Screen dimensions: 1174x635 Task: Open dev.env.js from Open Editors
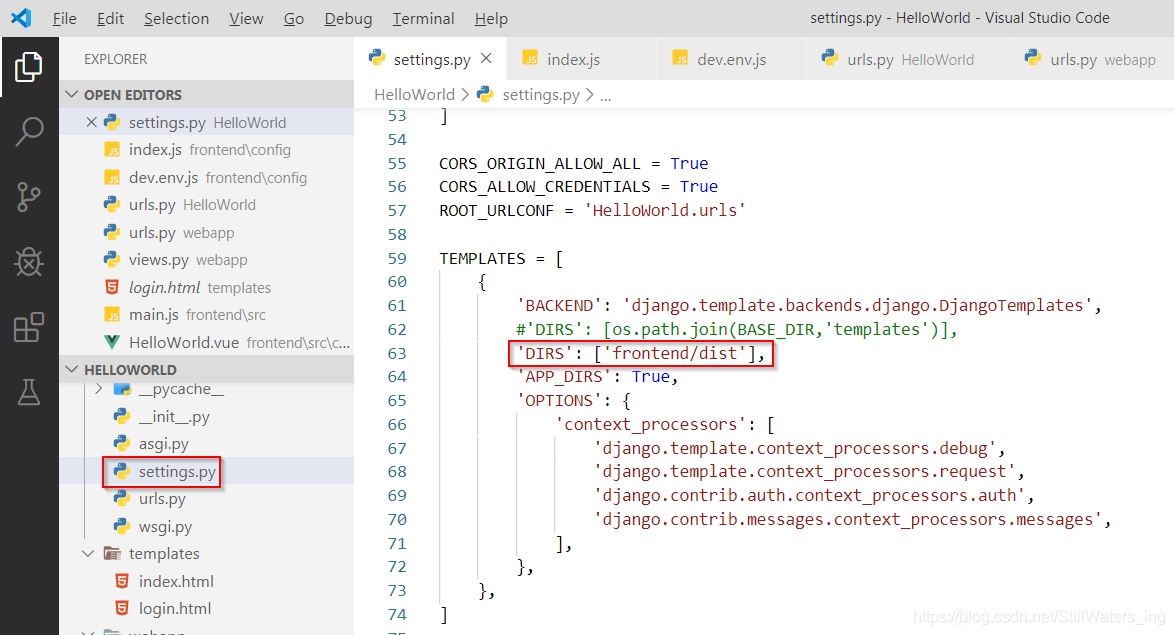pos(207,177)
